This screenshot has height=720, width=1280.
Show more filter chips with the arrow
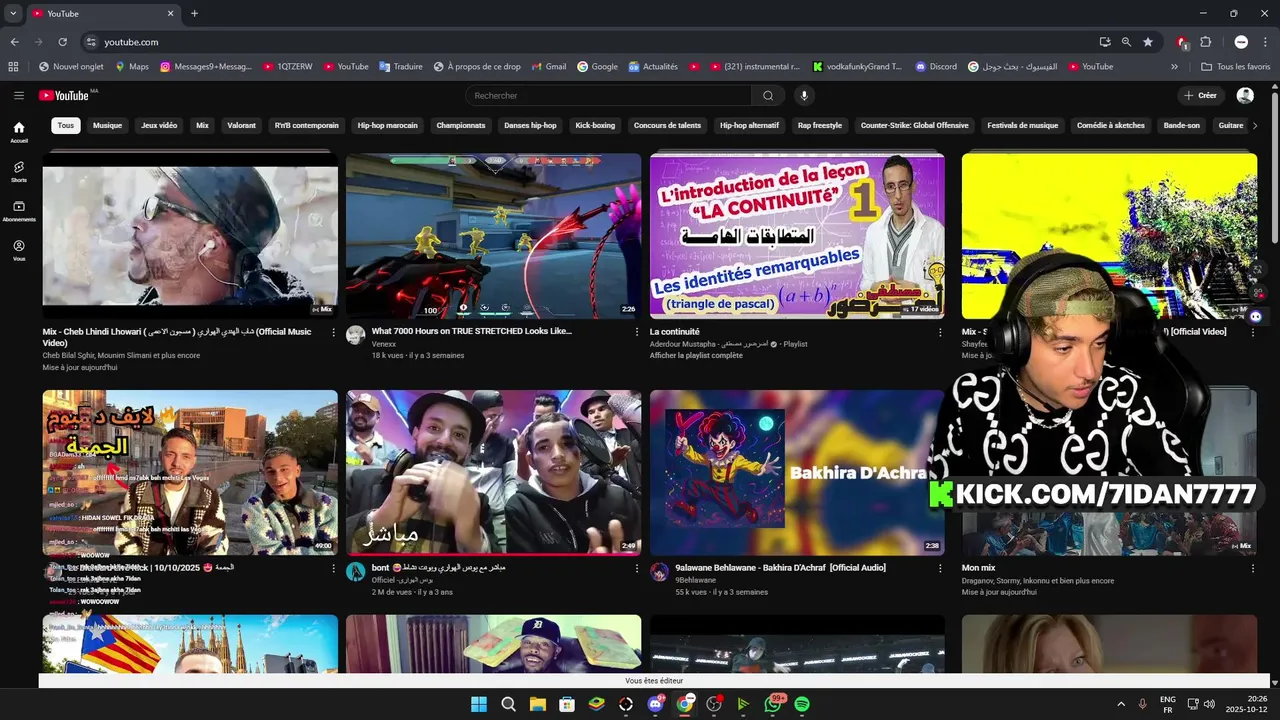(x=1256, y=125)
